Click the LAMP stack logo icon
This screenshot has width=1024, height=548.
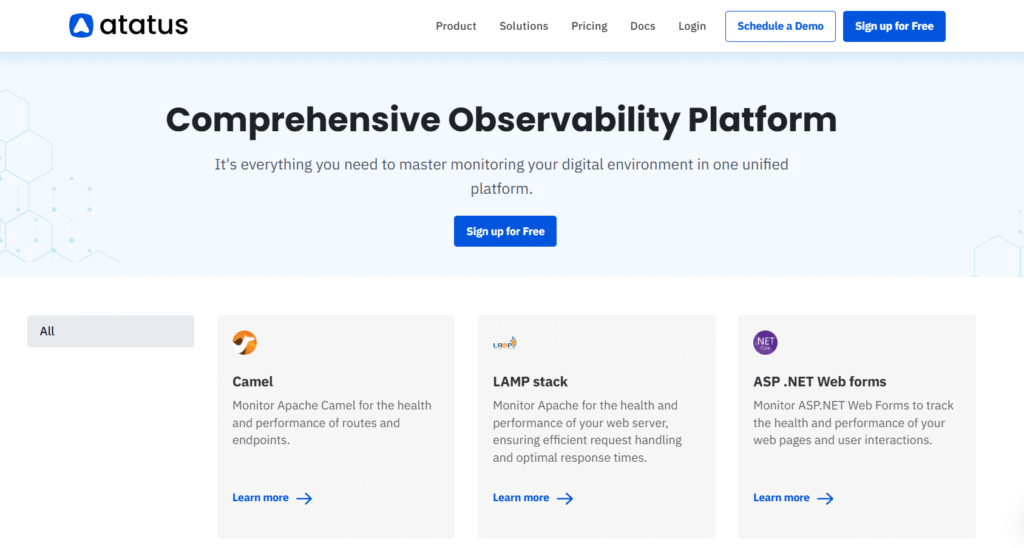point(505,343)
